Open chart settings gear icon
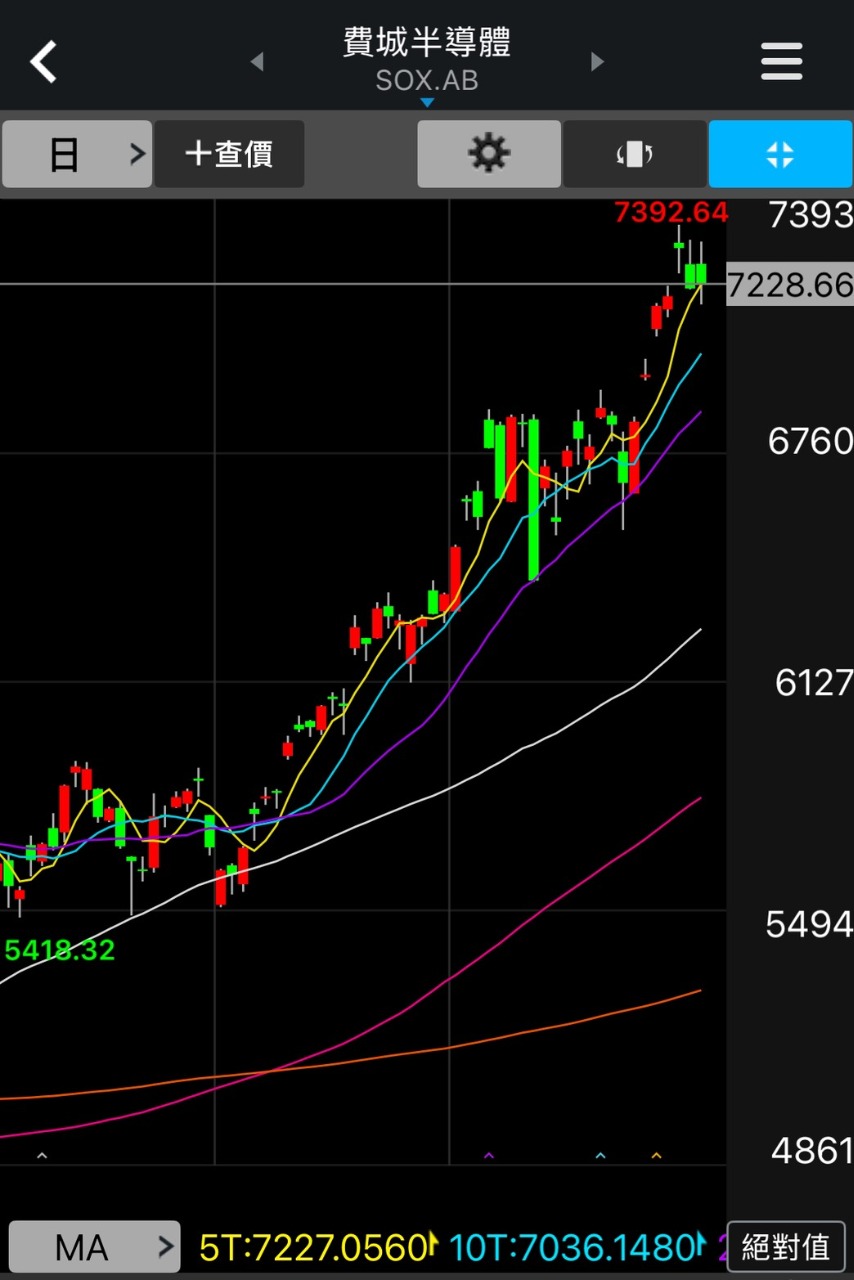Screen dimensions: 854x1280 (489, 154)
